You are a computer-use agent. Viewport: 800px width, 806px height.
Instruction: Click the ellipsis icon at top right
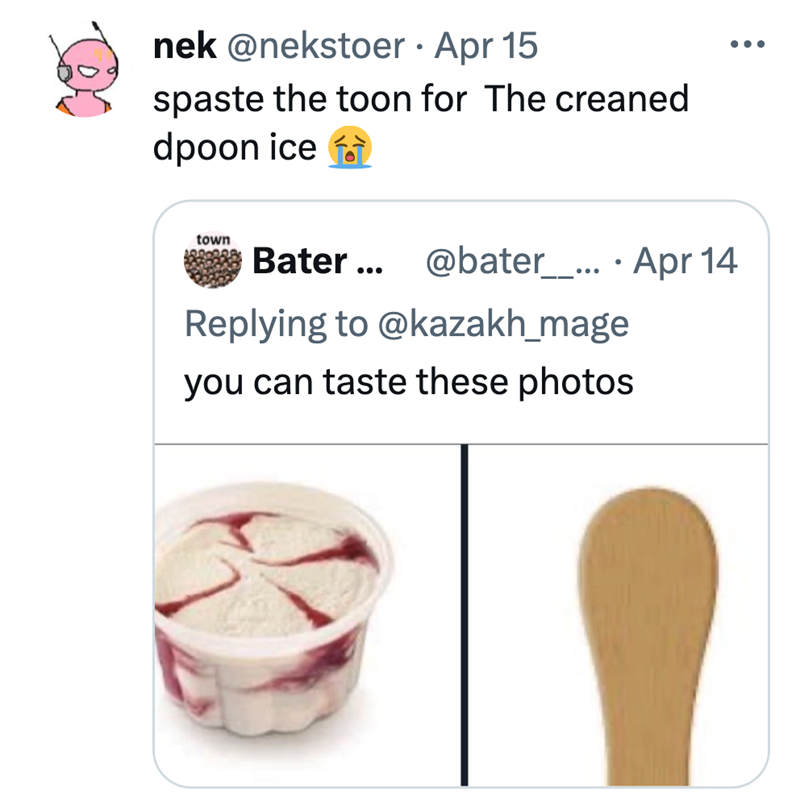pos(746,45)
